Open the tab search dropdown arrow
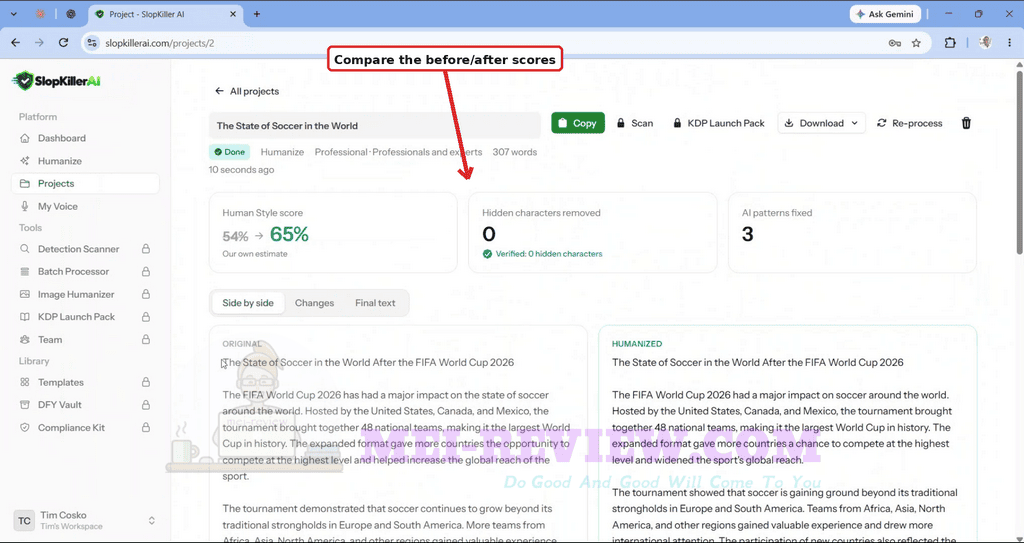Image resolution: width=1024 pixels, height=543 pixels. click(x=13, y=14)
